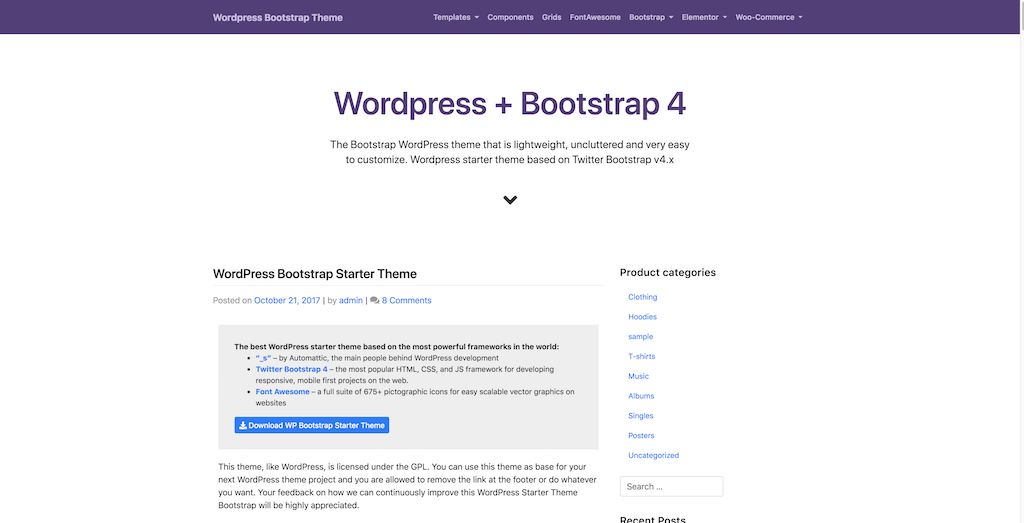Click the Wordpress Bootstrap Theme brand link

tap(278, 18)
